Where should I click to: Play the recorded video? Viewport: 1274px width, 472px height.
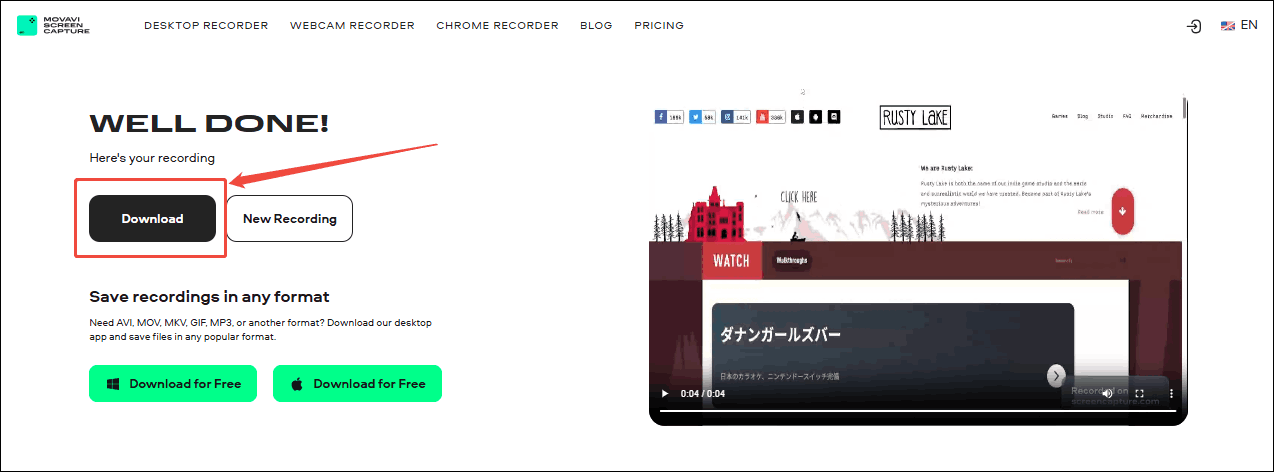click(x=664, y=394)
